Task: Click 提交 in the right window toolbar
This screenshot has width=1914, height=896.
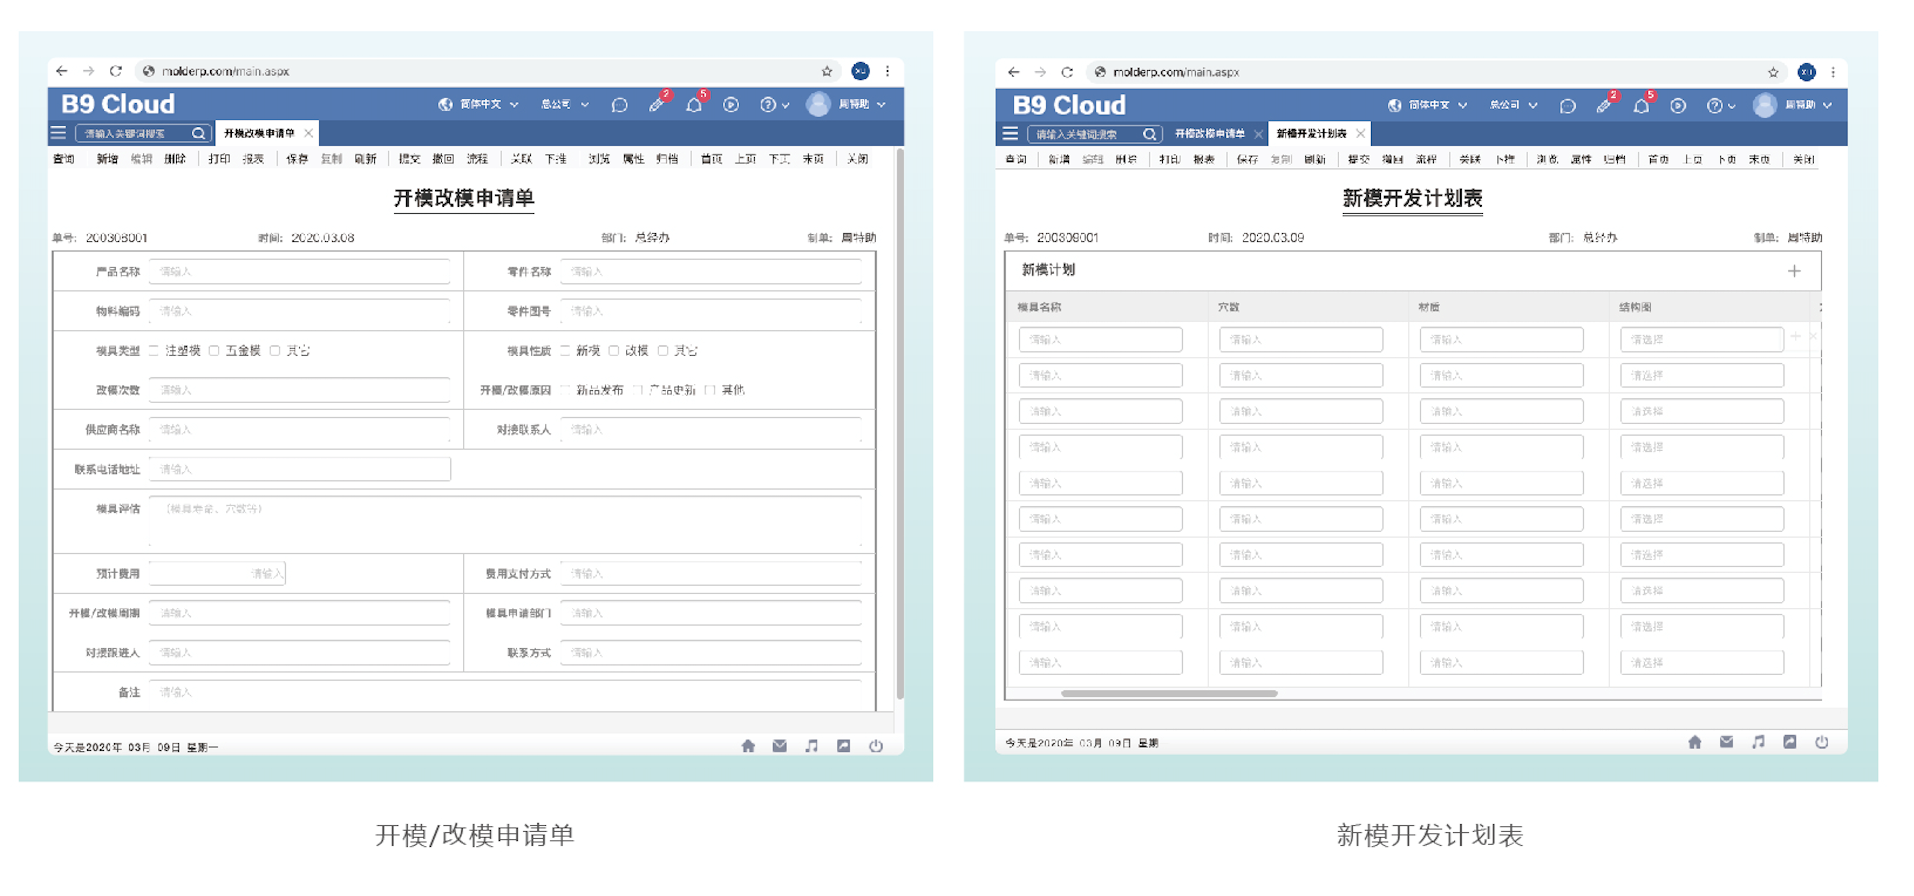Action: 1358,160
